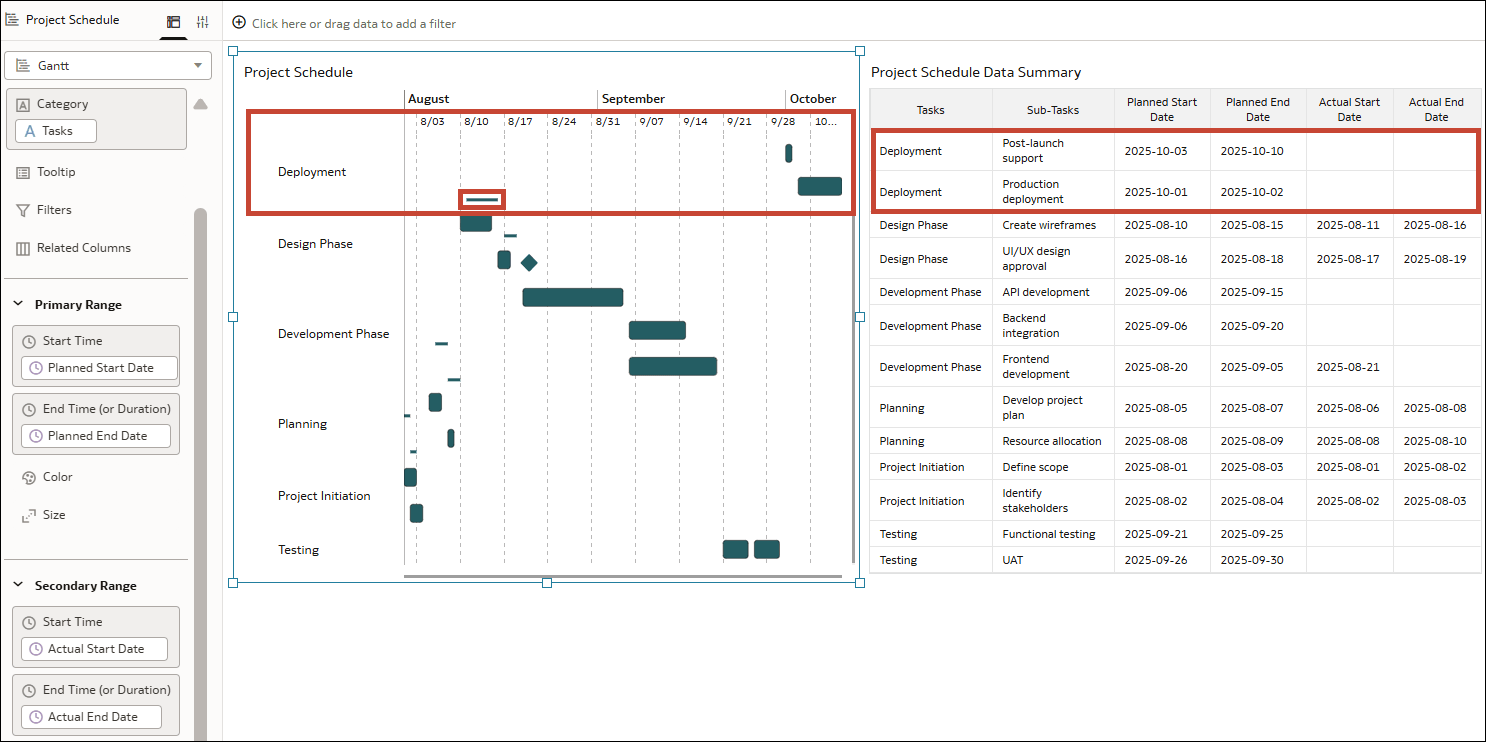Collapse the Primary Range section
This screenshot has width=1486, height=742.
click(17, 304)
